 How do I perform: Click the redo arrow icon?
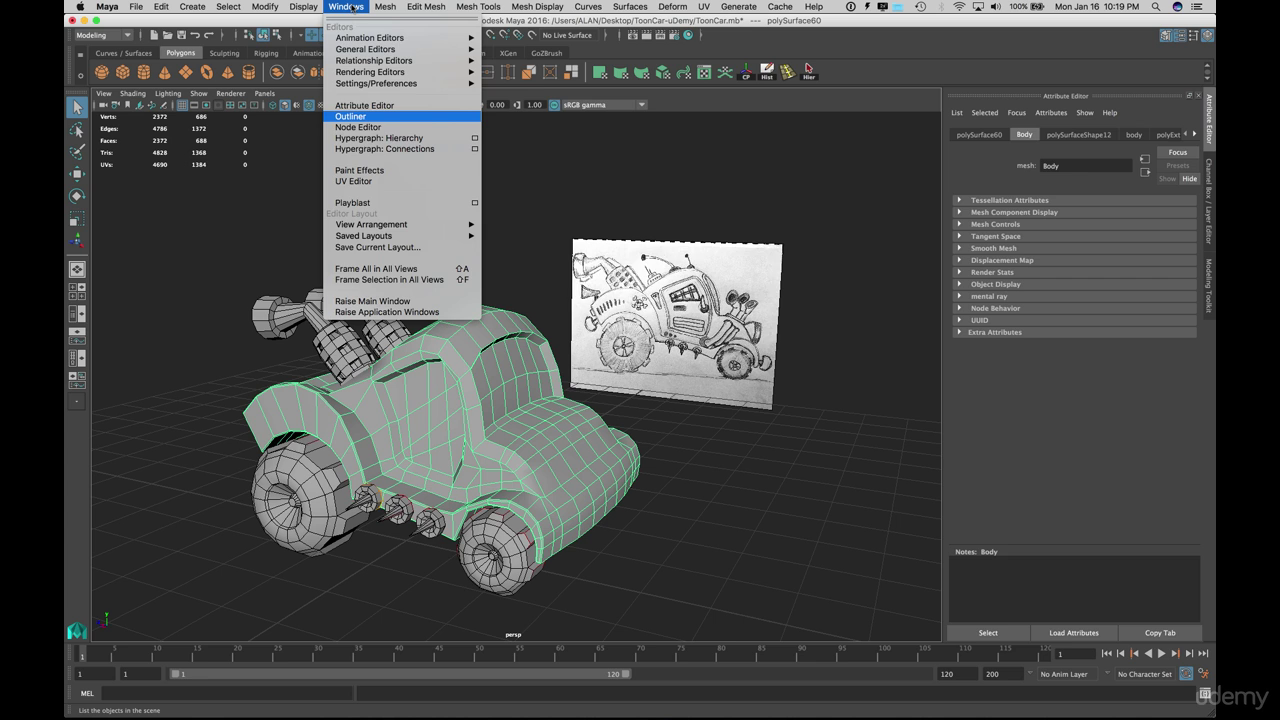pyautogui.click(x=209, y=35)
